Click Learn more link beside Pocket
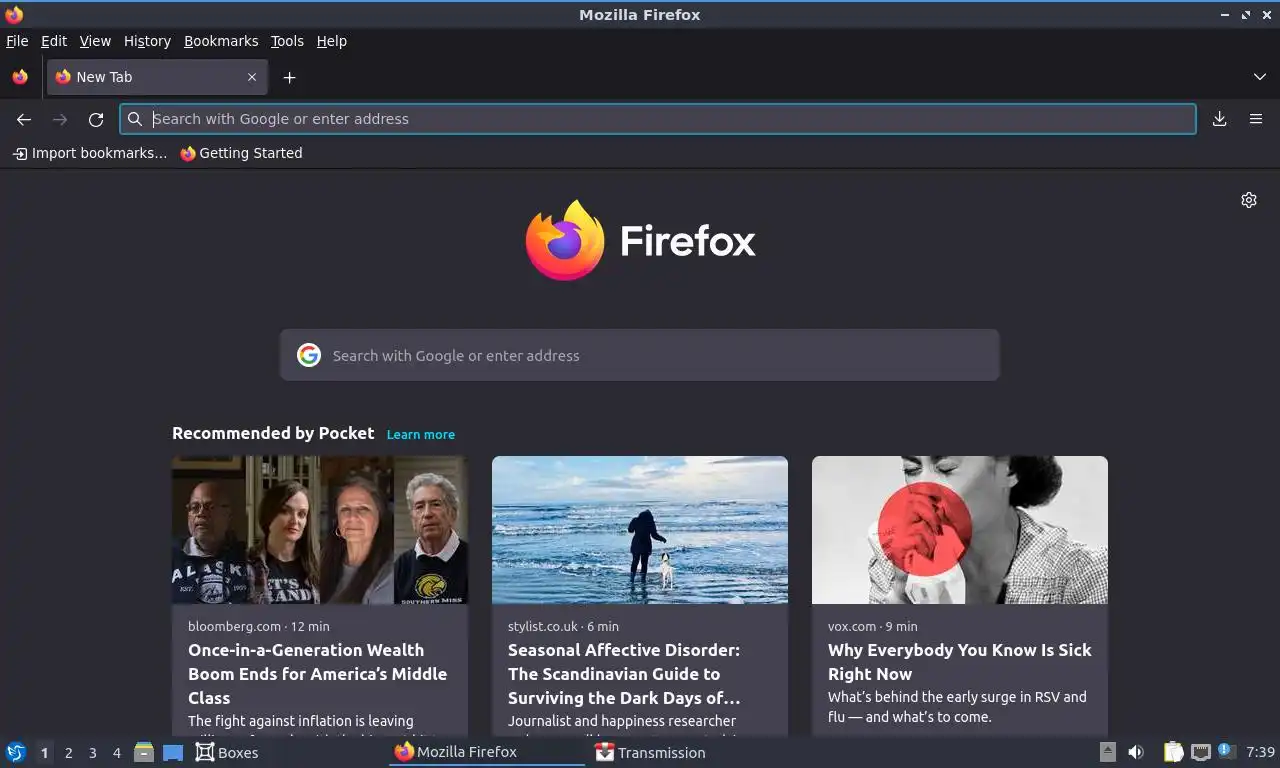 pyautogui.click(x=421, y=434)
